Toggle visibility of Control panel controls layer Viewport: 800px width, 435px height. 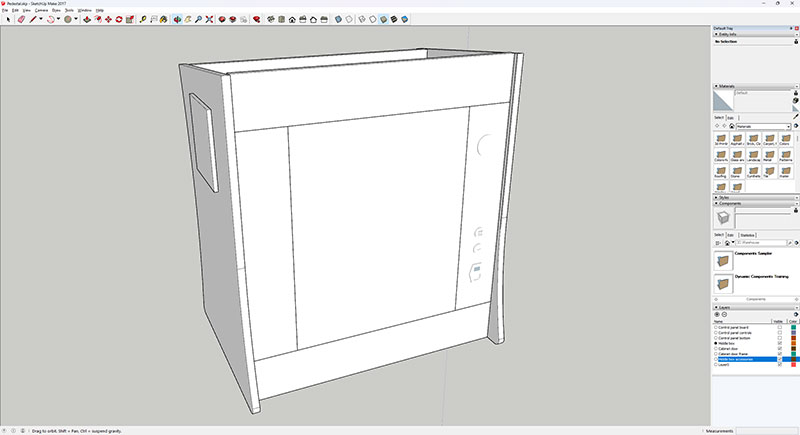click(780, 332)
